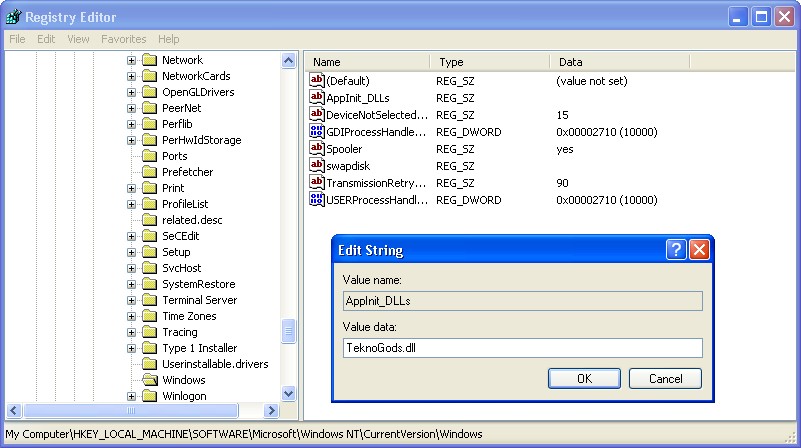Click the (Default) value icon
801x448 pixels.
click(x=317, y=80)
